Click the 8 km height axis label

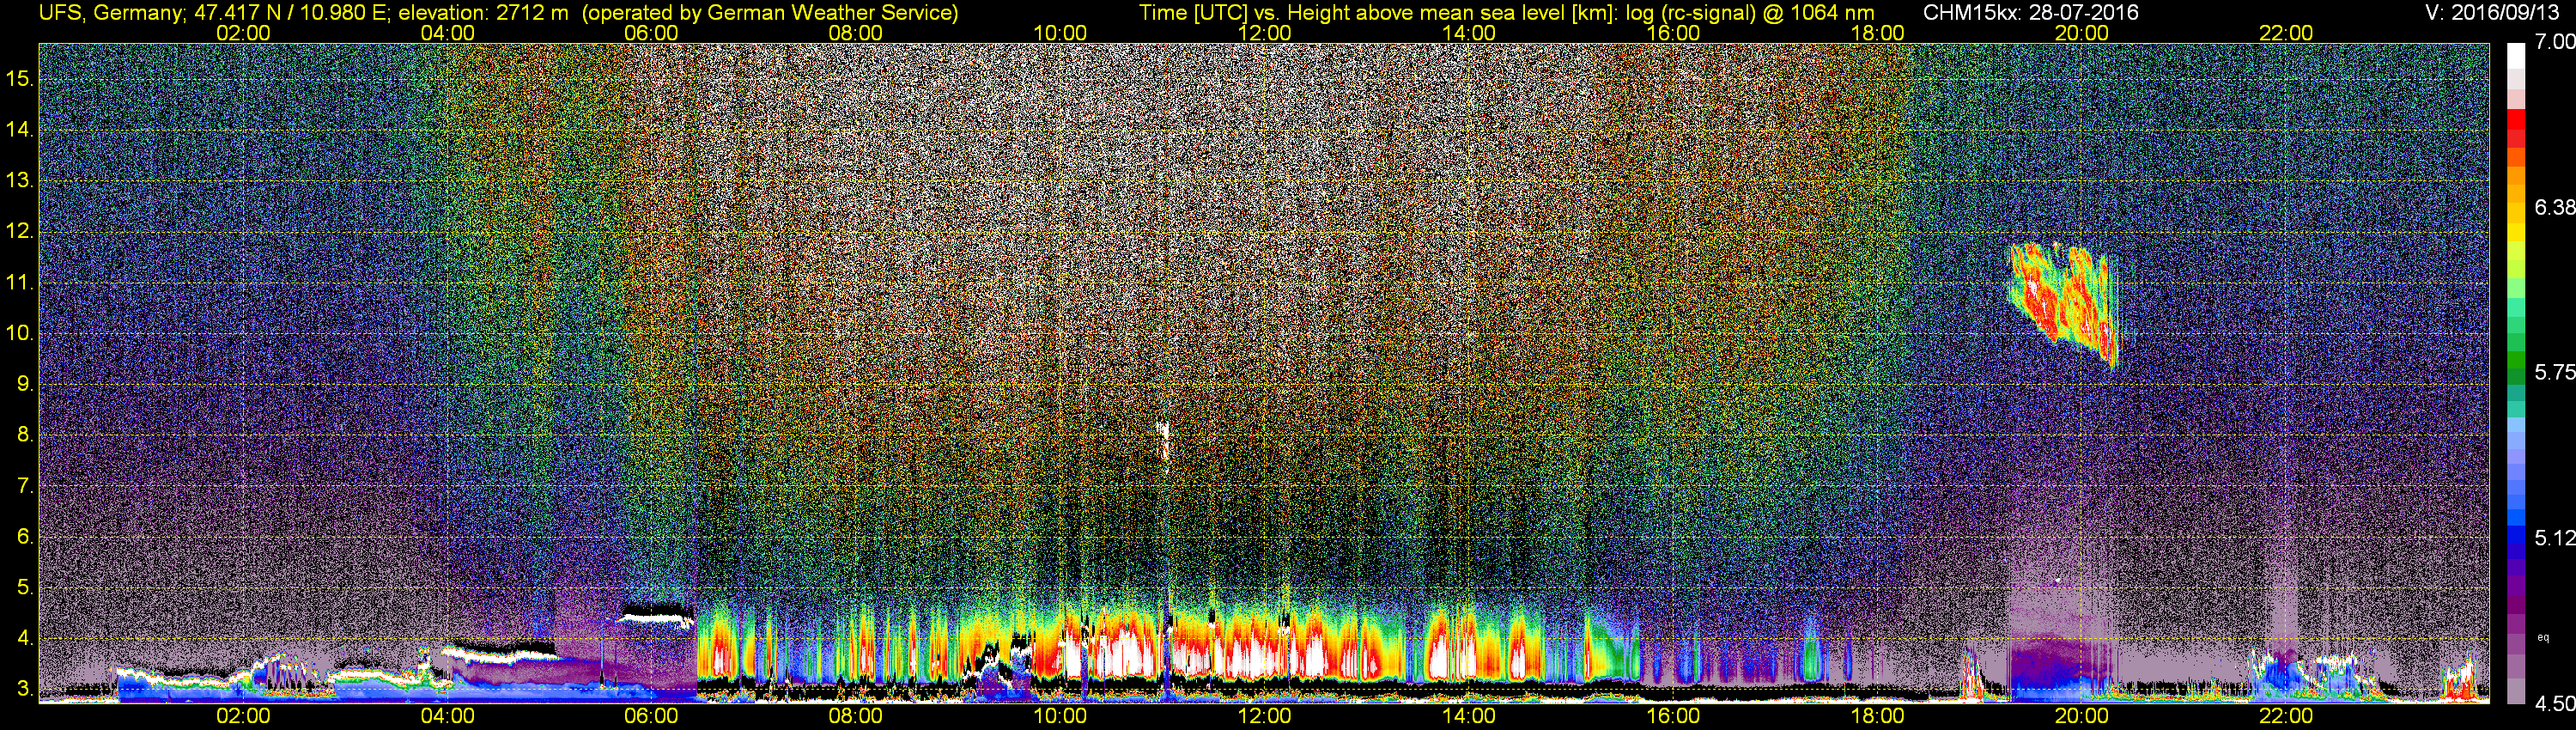(x=25, y=435)
